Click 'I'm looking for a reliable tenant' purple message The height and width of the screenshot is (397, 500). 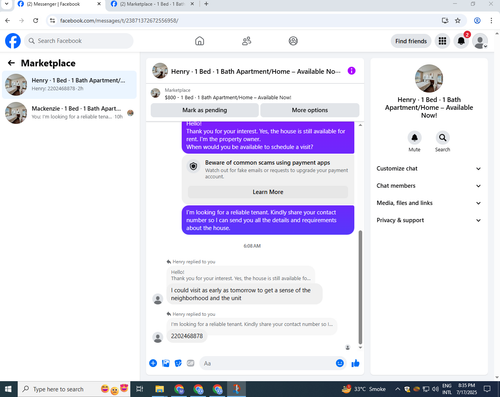pos(268,220)
